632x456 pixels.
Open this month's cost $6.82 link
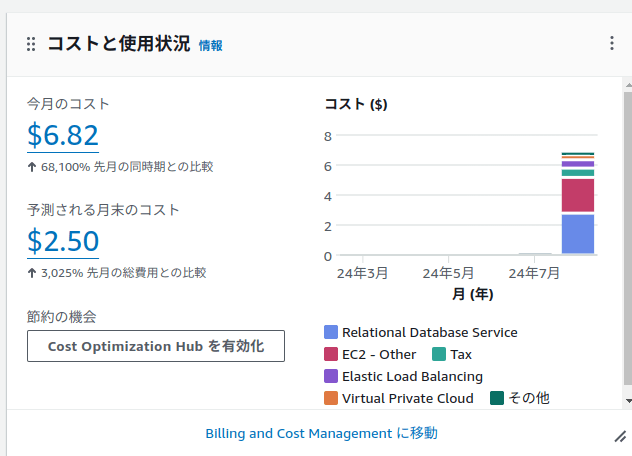tap(63, 135)
